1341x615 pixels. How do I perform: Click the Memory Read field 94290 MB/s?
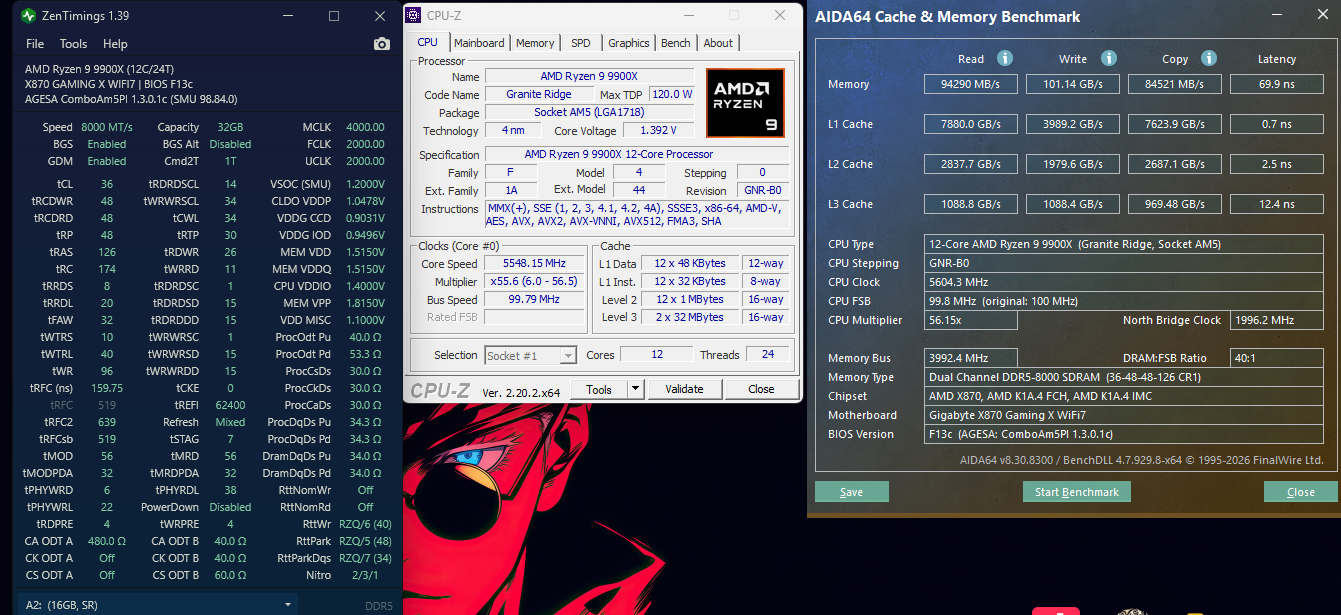[970, 84]
